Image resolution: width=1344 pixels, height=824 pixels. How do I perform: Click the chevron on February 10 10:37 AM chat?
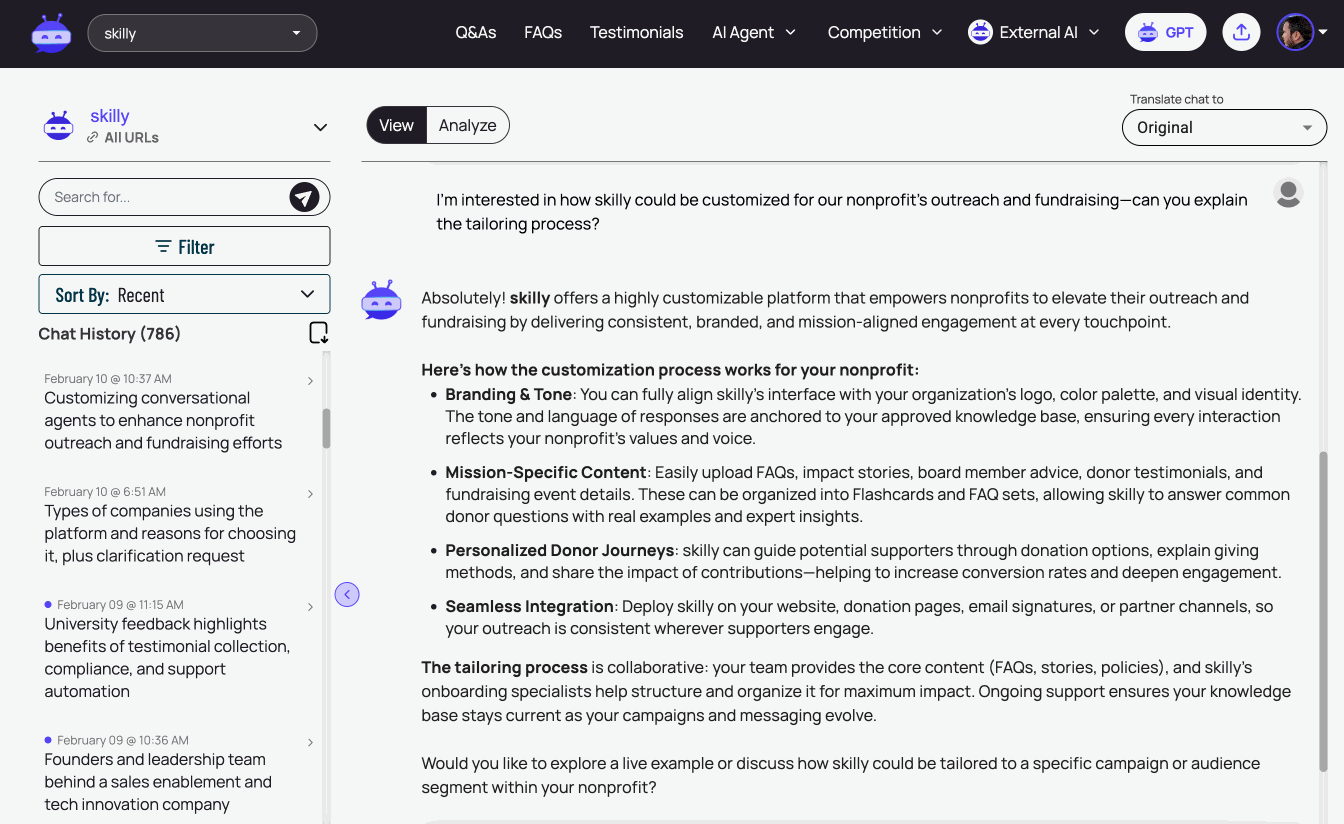tap(310, 381)
